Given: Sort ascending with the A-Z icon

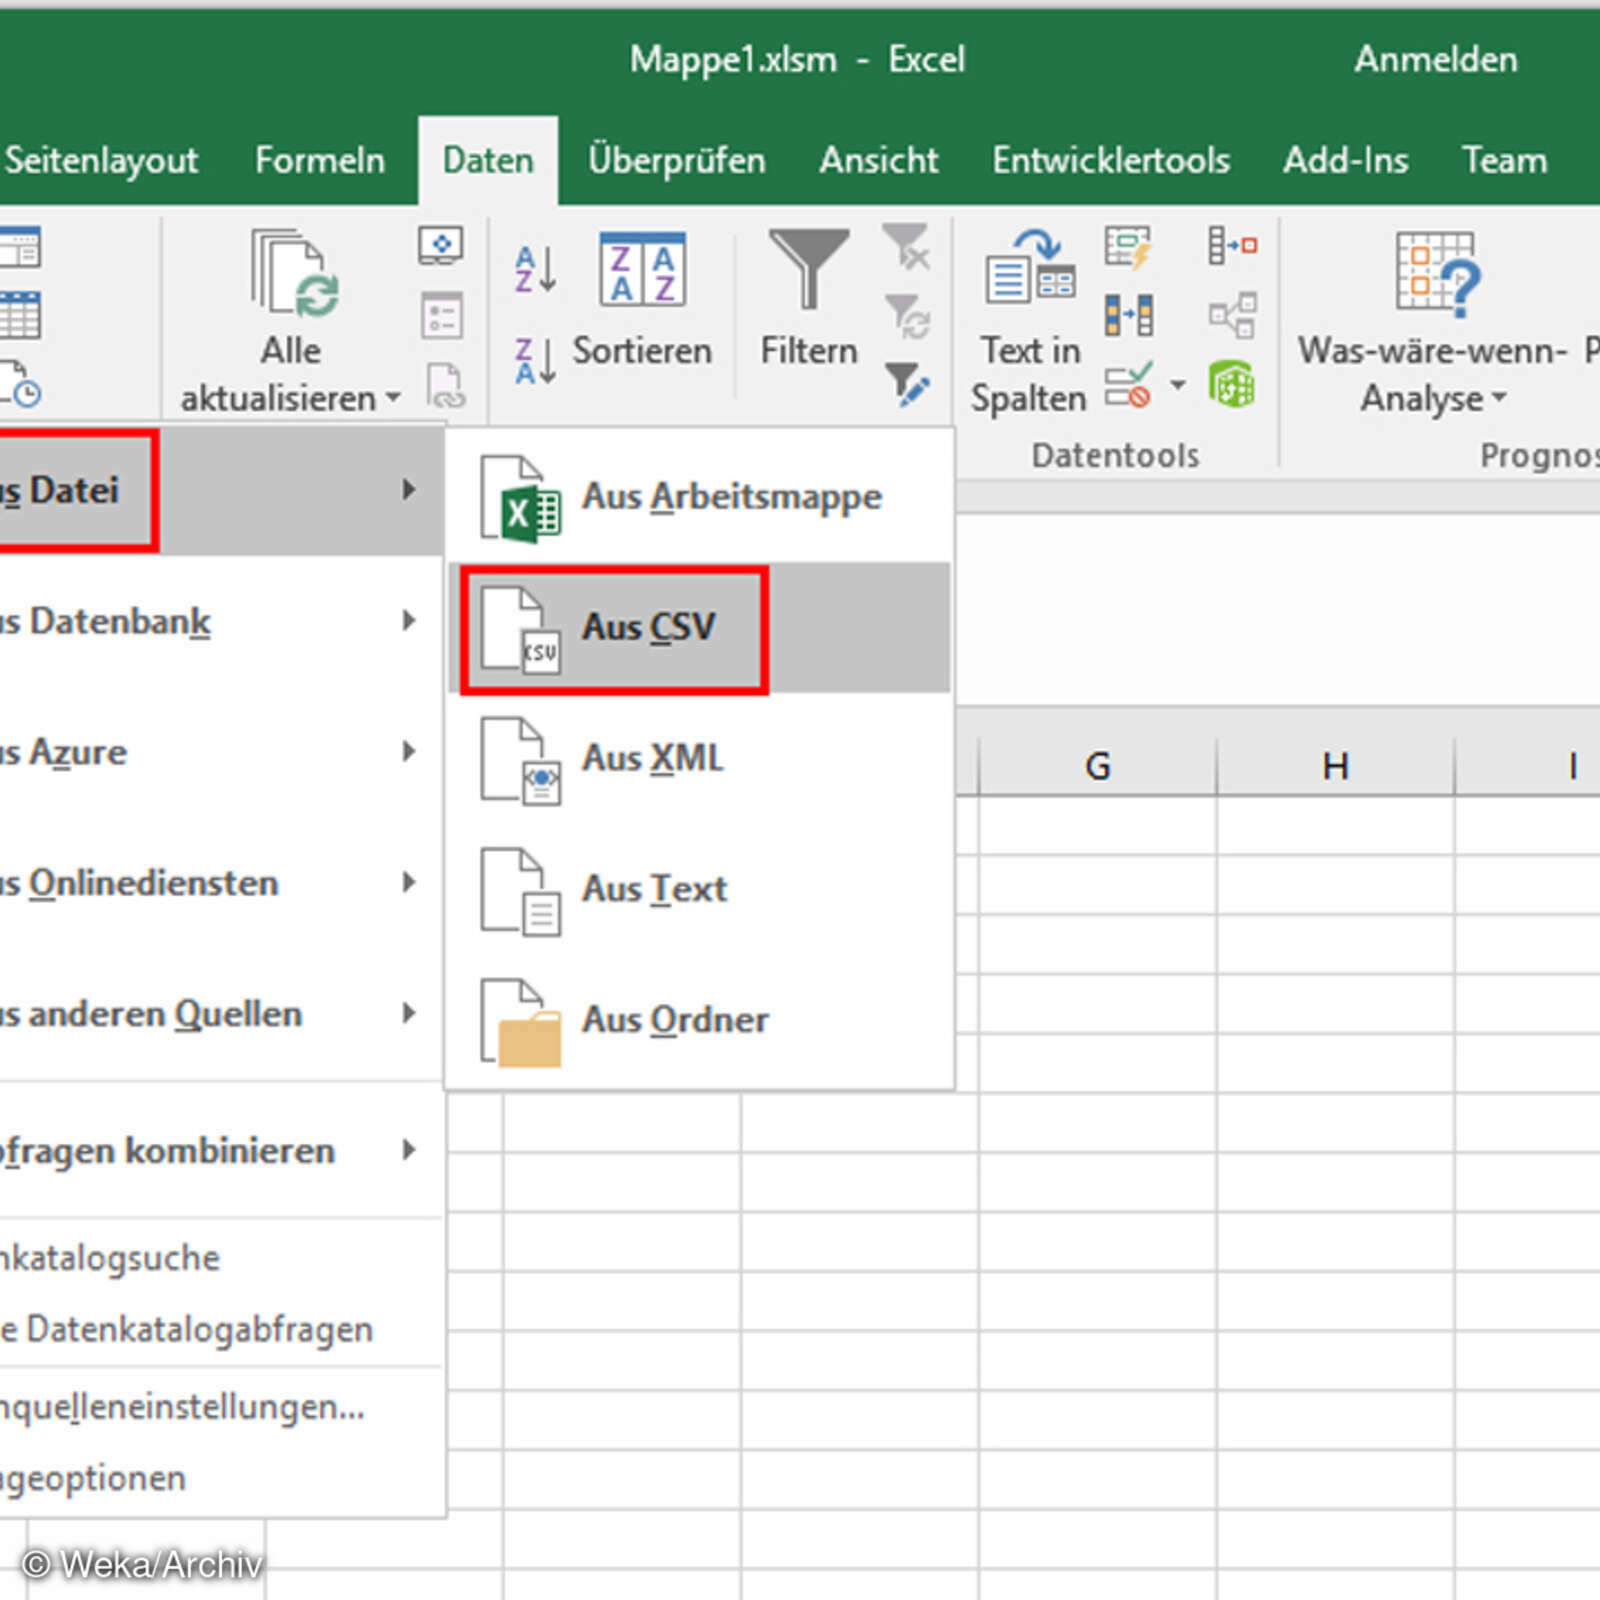Looking at the screenshot, I should (x=533, y=267).
